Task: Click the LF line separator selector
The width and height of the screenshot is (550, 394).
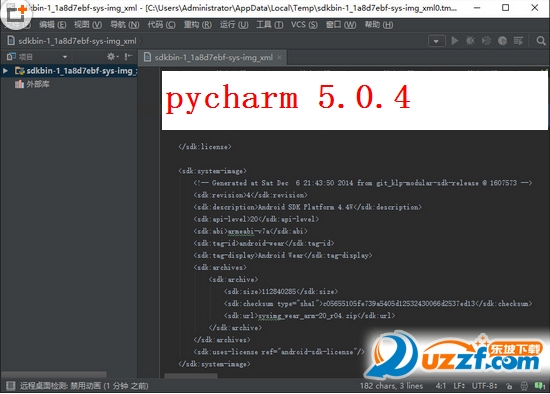Action: [x=459, y=386]
